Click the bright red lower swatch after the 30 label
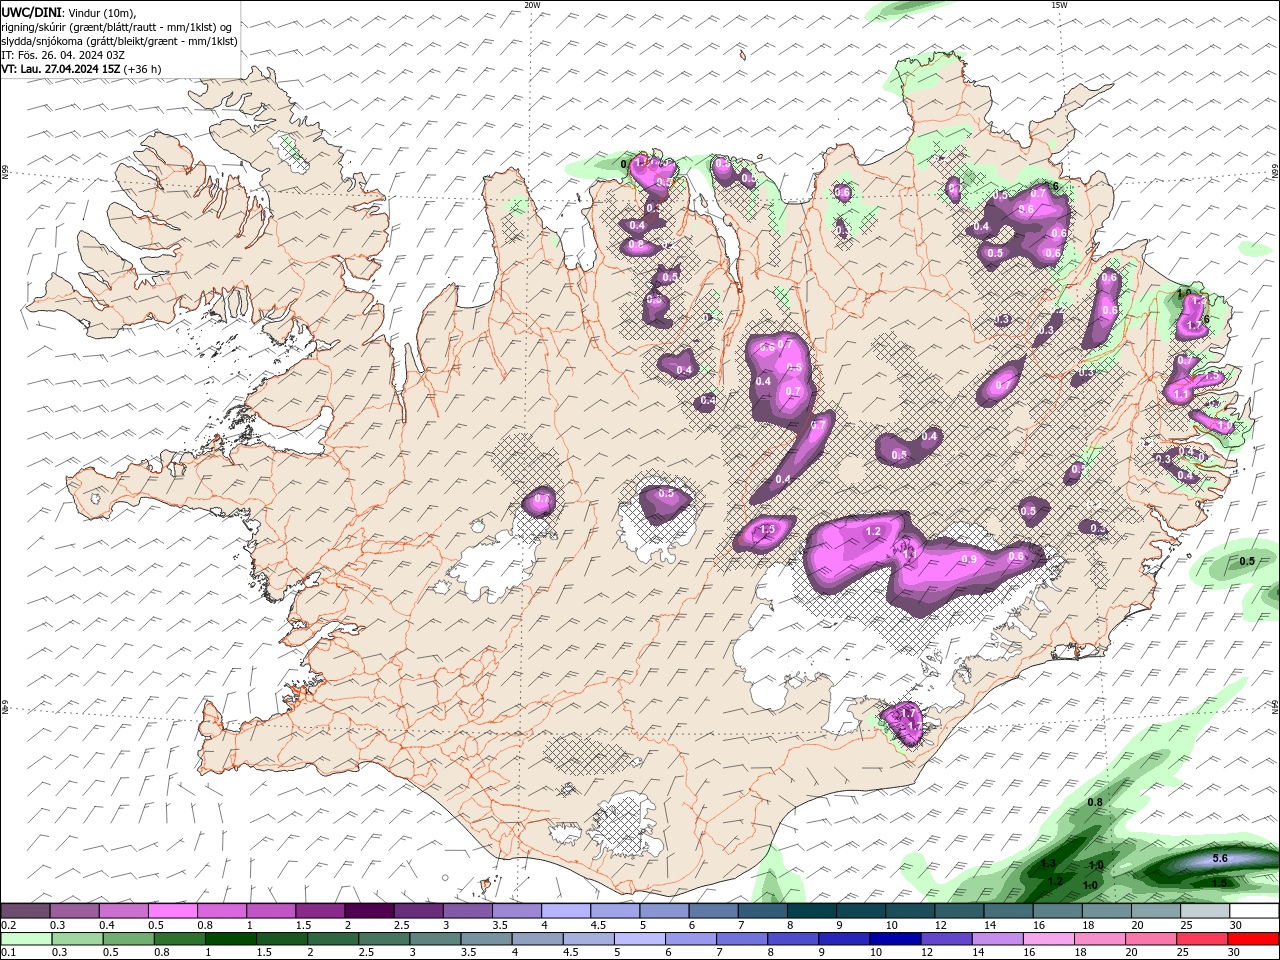 tap(1254, 939)
